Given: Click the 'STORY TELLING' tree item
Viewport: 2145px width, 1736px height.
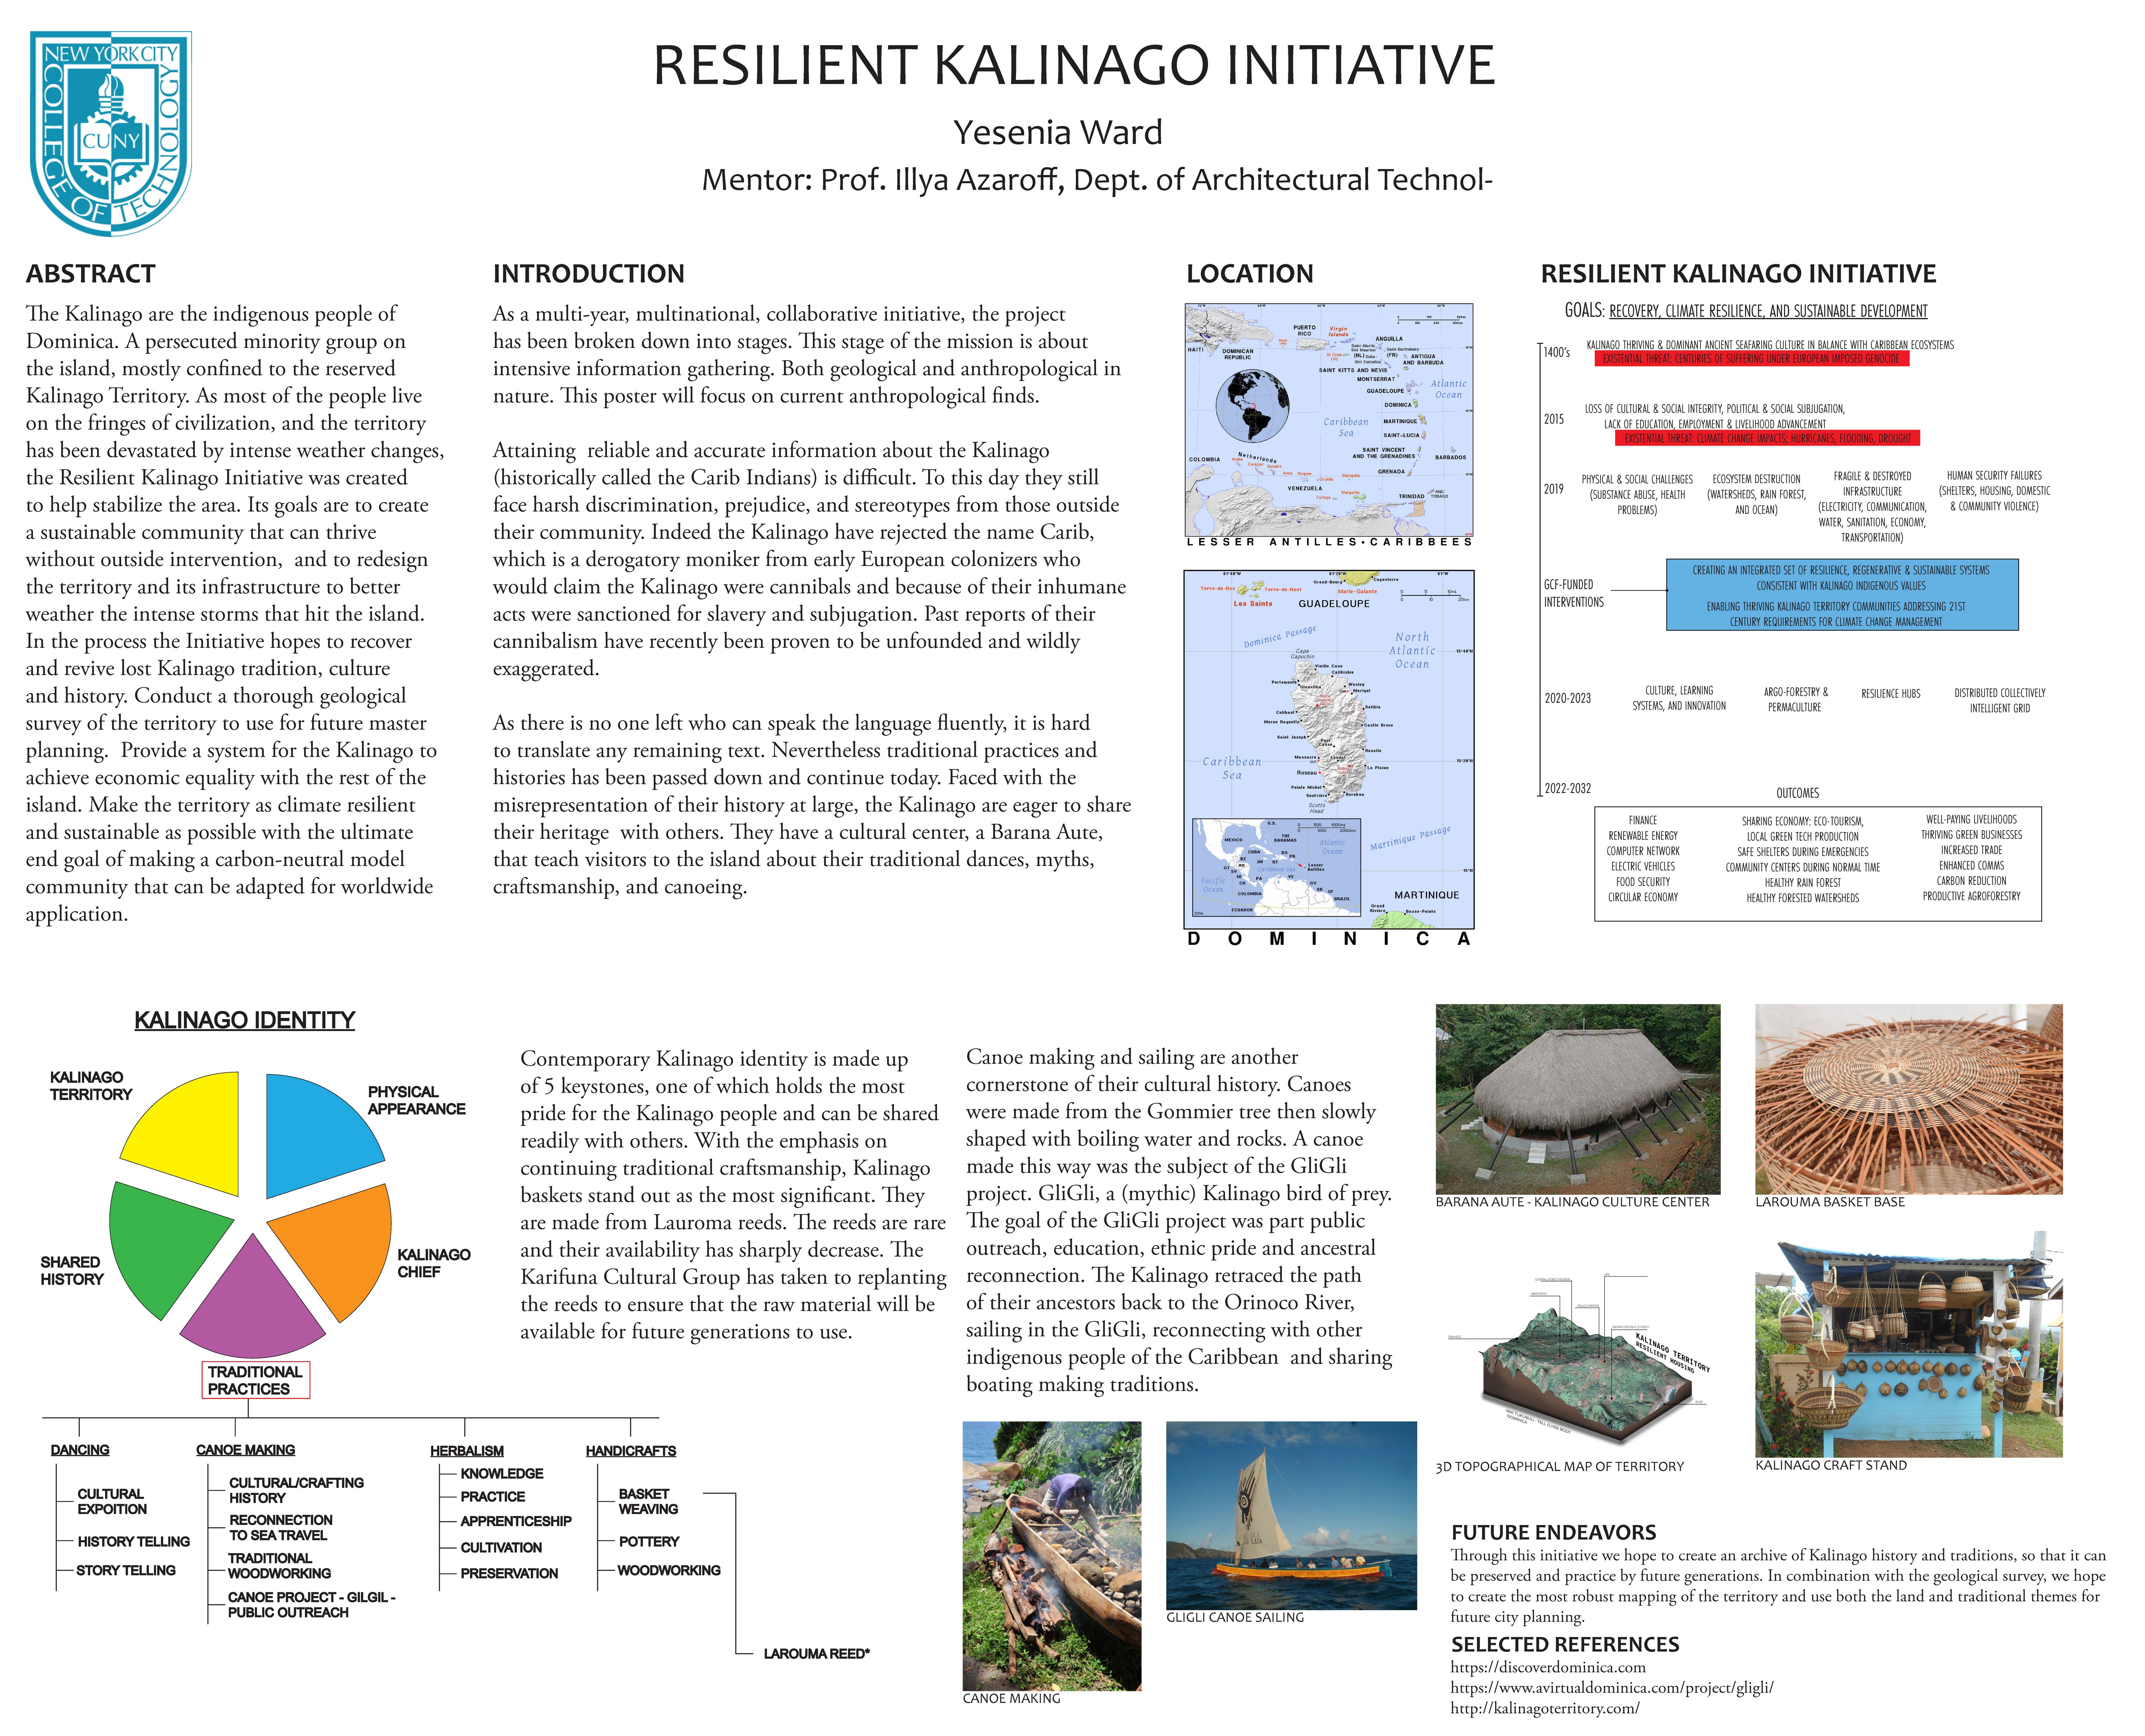Looking at the screenshot, I should tap(126, 1571).
